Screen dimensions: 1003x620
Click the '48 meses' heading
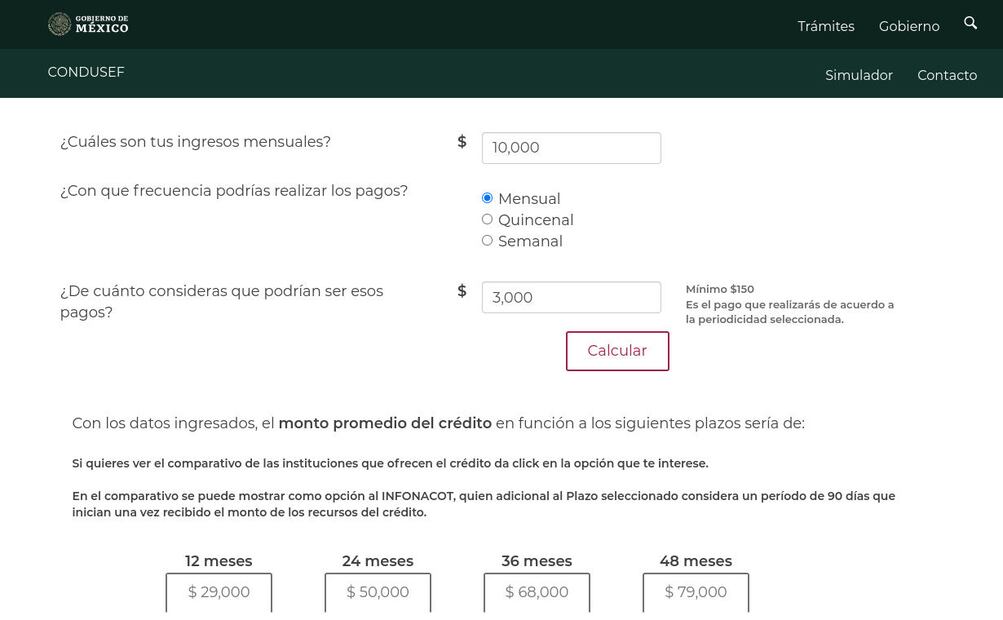(695, 561)
